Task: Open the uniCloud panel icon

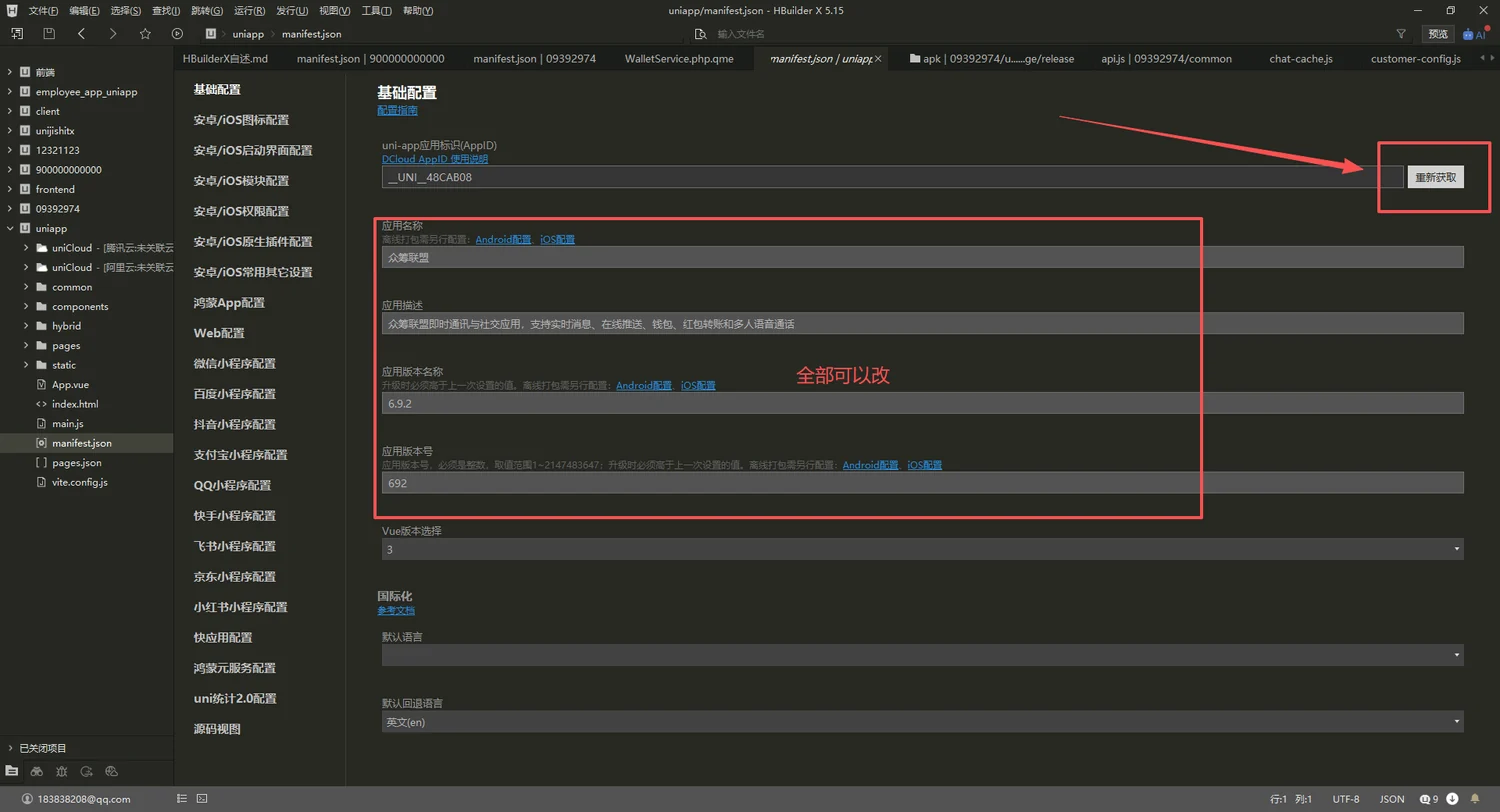Action: coord(112,771)
